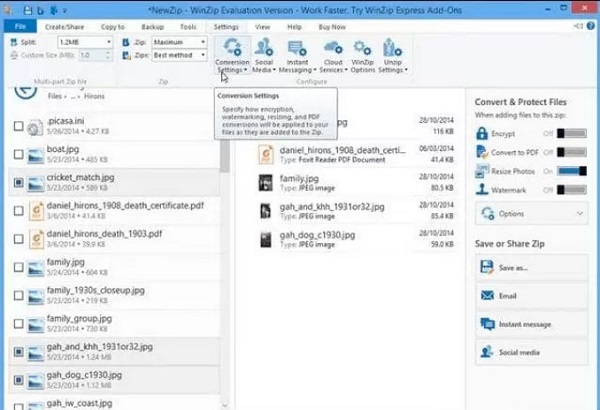Click the Social media share button
Screen dimensions: 600x410
tap(532, 352)
